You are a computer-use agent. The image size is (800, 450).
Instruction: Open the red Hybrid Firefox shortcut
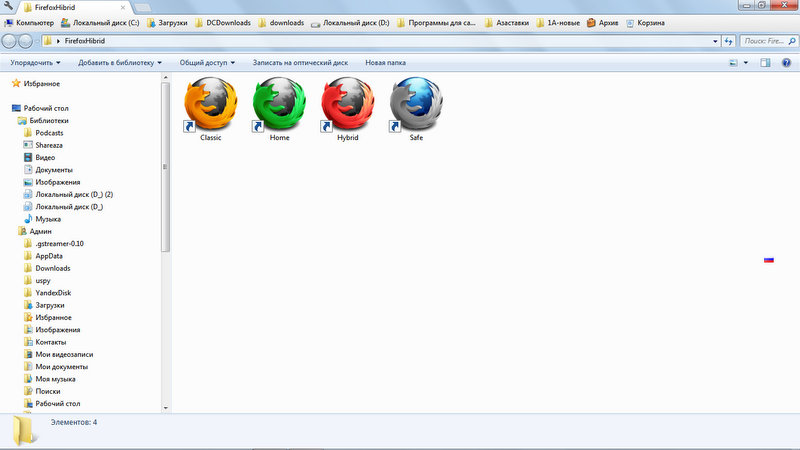(347, 105)
